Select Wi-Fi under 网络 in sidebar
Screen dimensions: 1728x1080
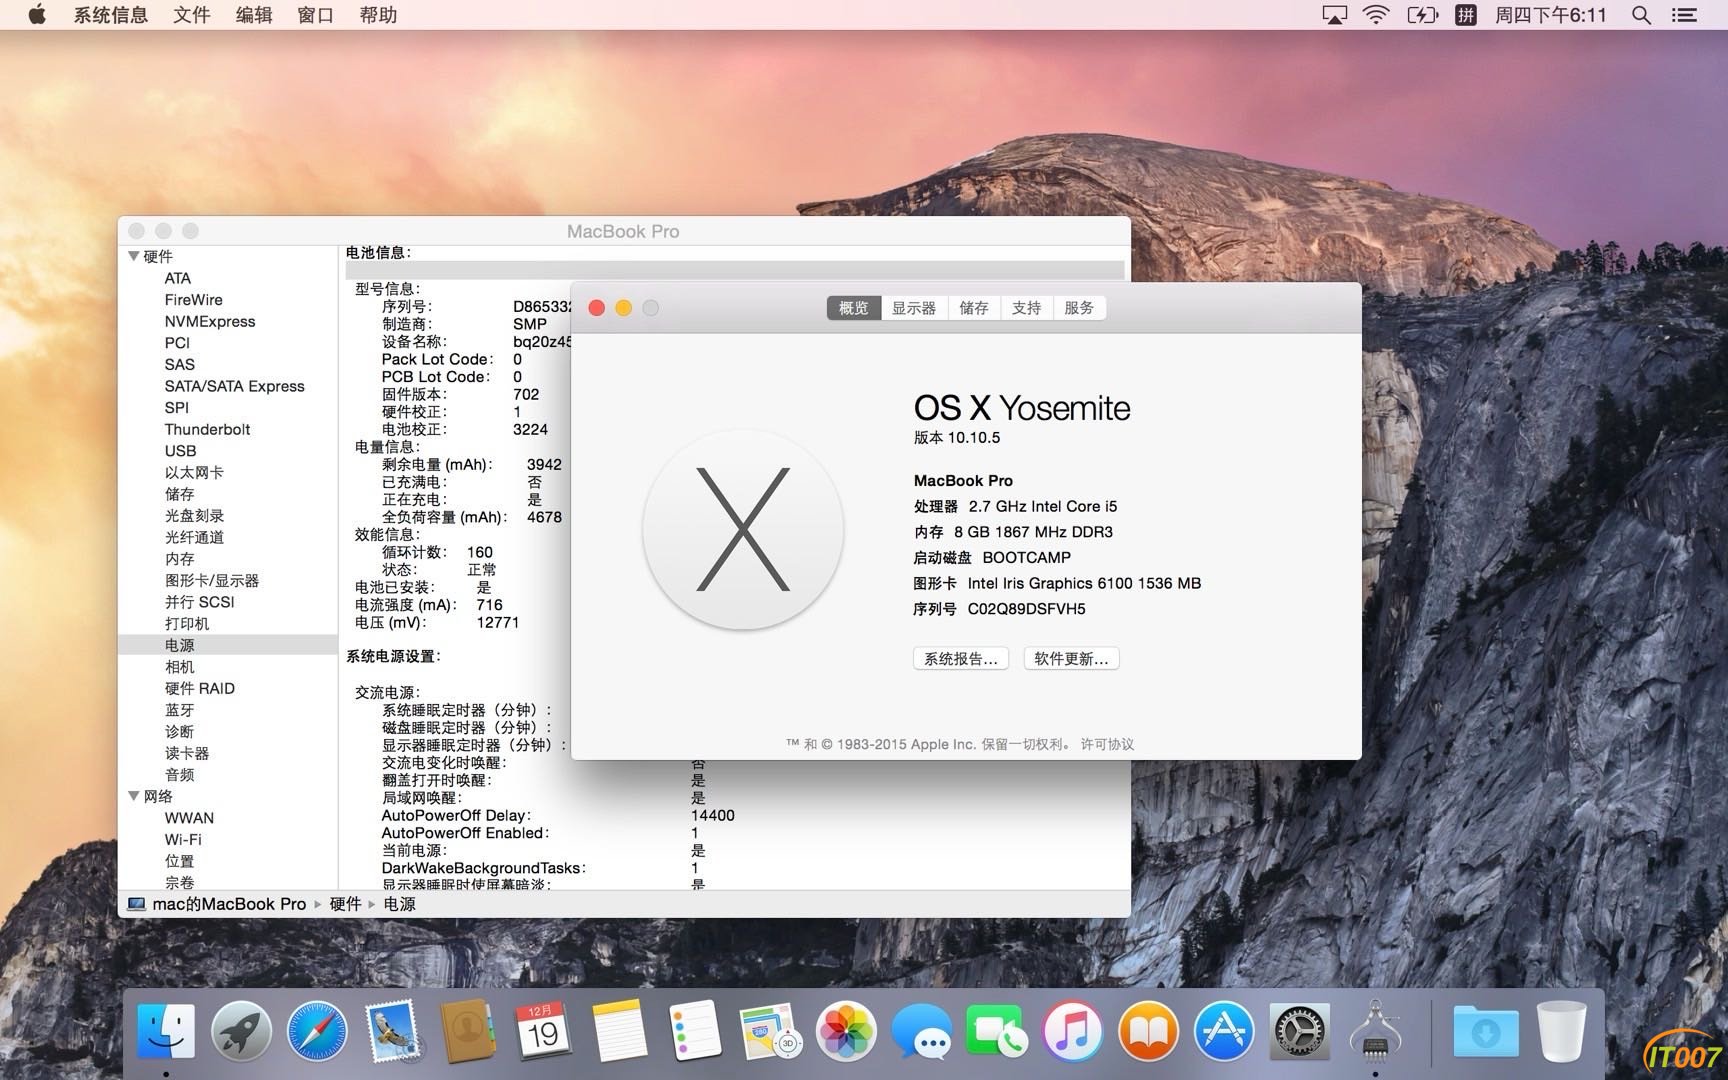(183, 839)
